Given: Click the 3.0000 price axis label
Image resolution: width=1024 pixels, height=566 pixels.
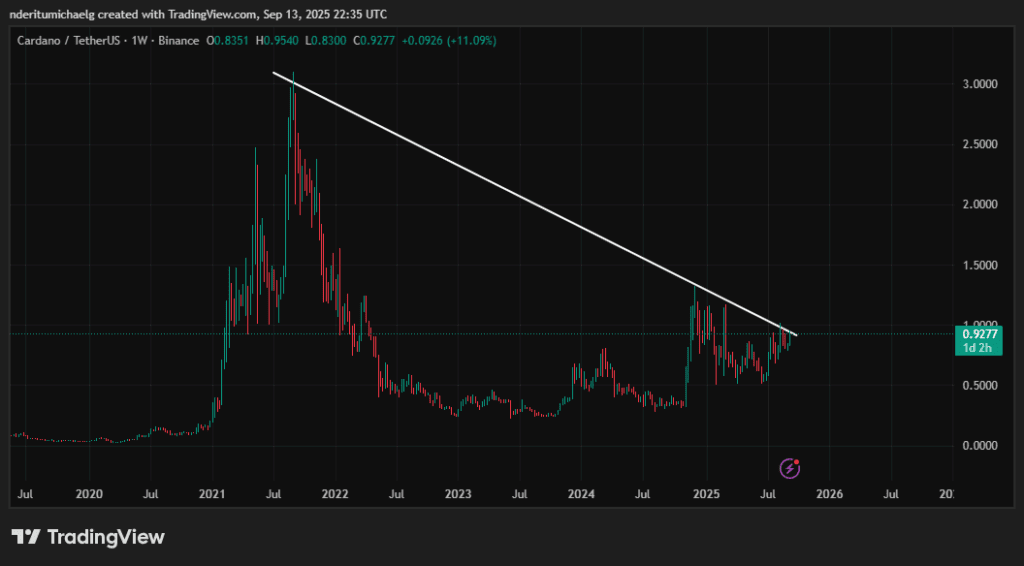Looking at the screenshot, I should (980, 84).
